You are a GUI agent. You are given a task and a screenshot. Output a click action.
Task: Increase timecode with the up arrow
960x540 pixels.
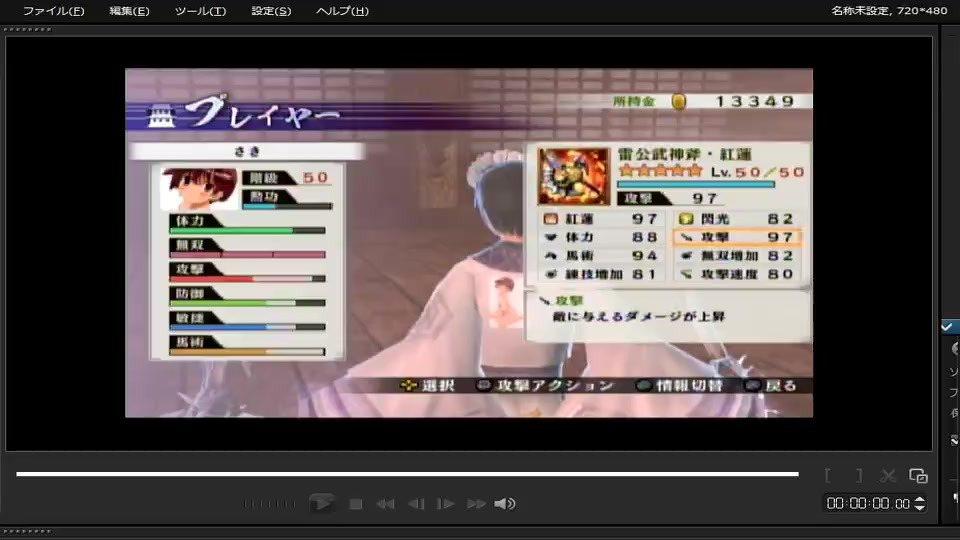click(x=920, y=500)
